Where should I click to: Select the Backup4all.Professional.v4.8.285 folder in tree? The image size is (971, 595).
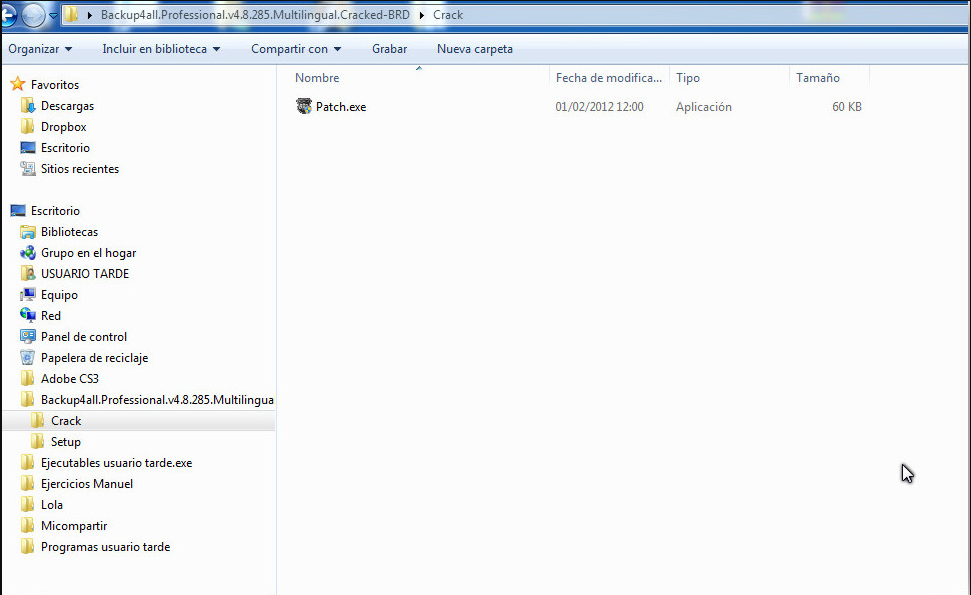coord(157,400)
